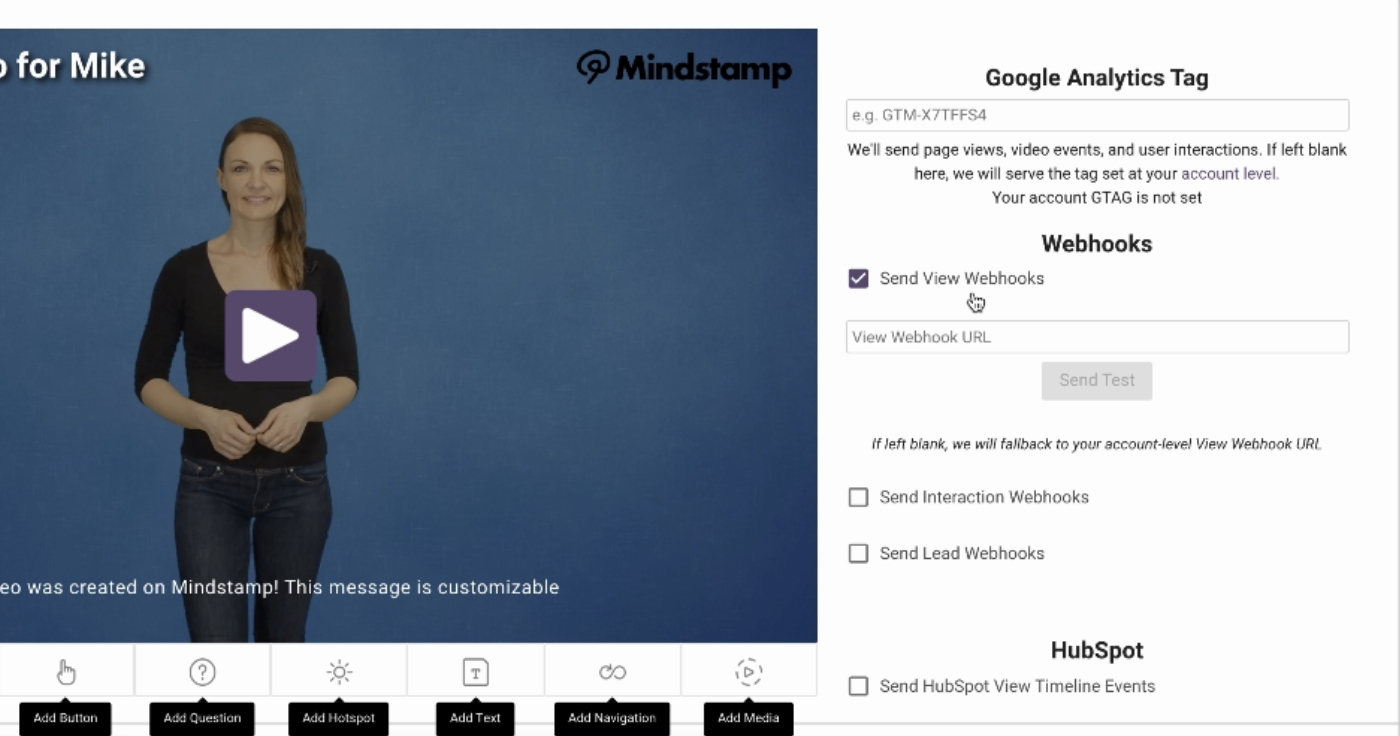Click the Mindstamp logo on video
Screen dimensions: 1400x736
pos(684,68)
